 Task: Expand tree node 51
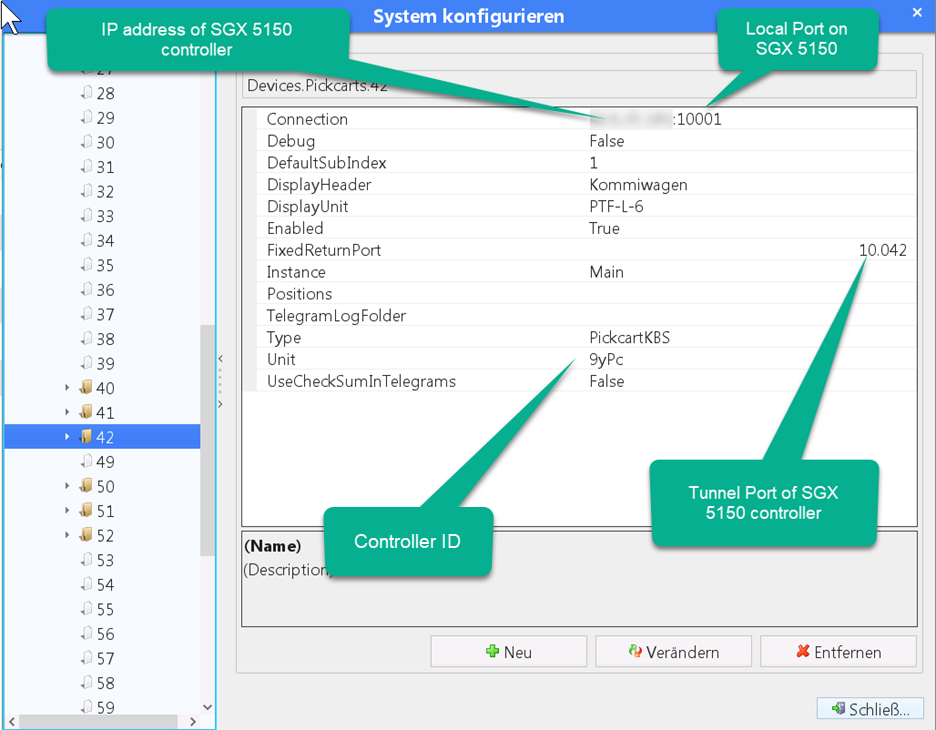coord(67,510)
